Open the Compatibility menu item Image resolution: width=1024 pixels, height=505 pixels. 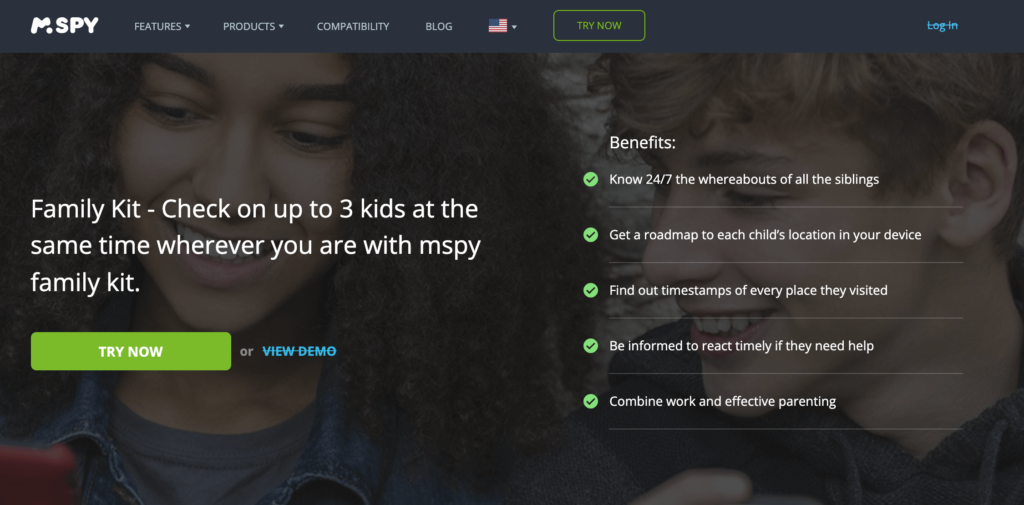pyautogui.click(x=353, y=27)
